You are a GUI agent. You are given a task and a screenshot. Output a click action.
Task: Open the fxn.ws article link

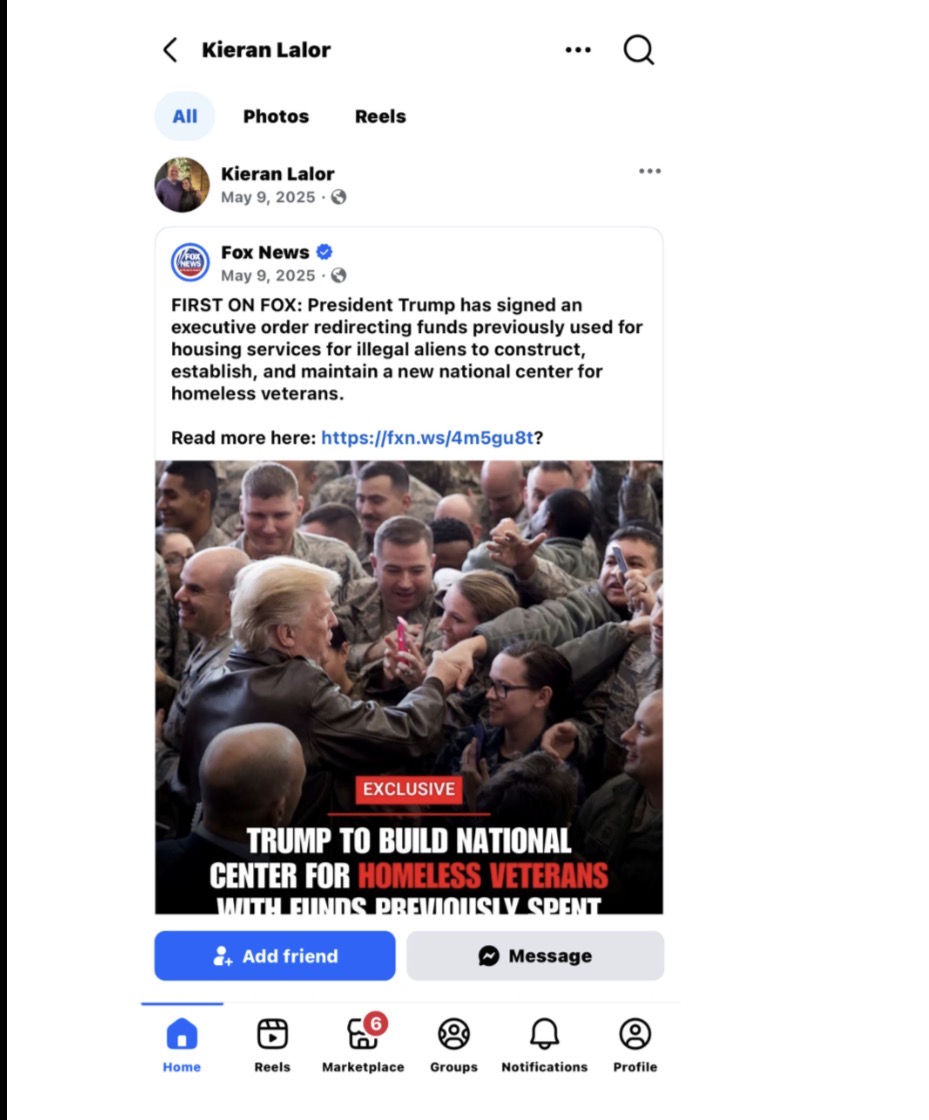pyautogui.click(x=427, y=438)
